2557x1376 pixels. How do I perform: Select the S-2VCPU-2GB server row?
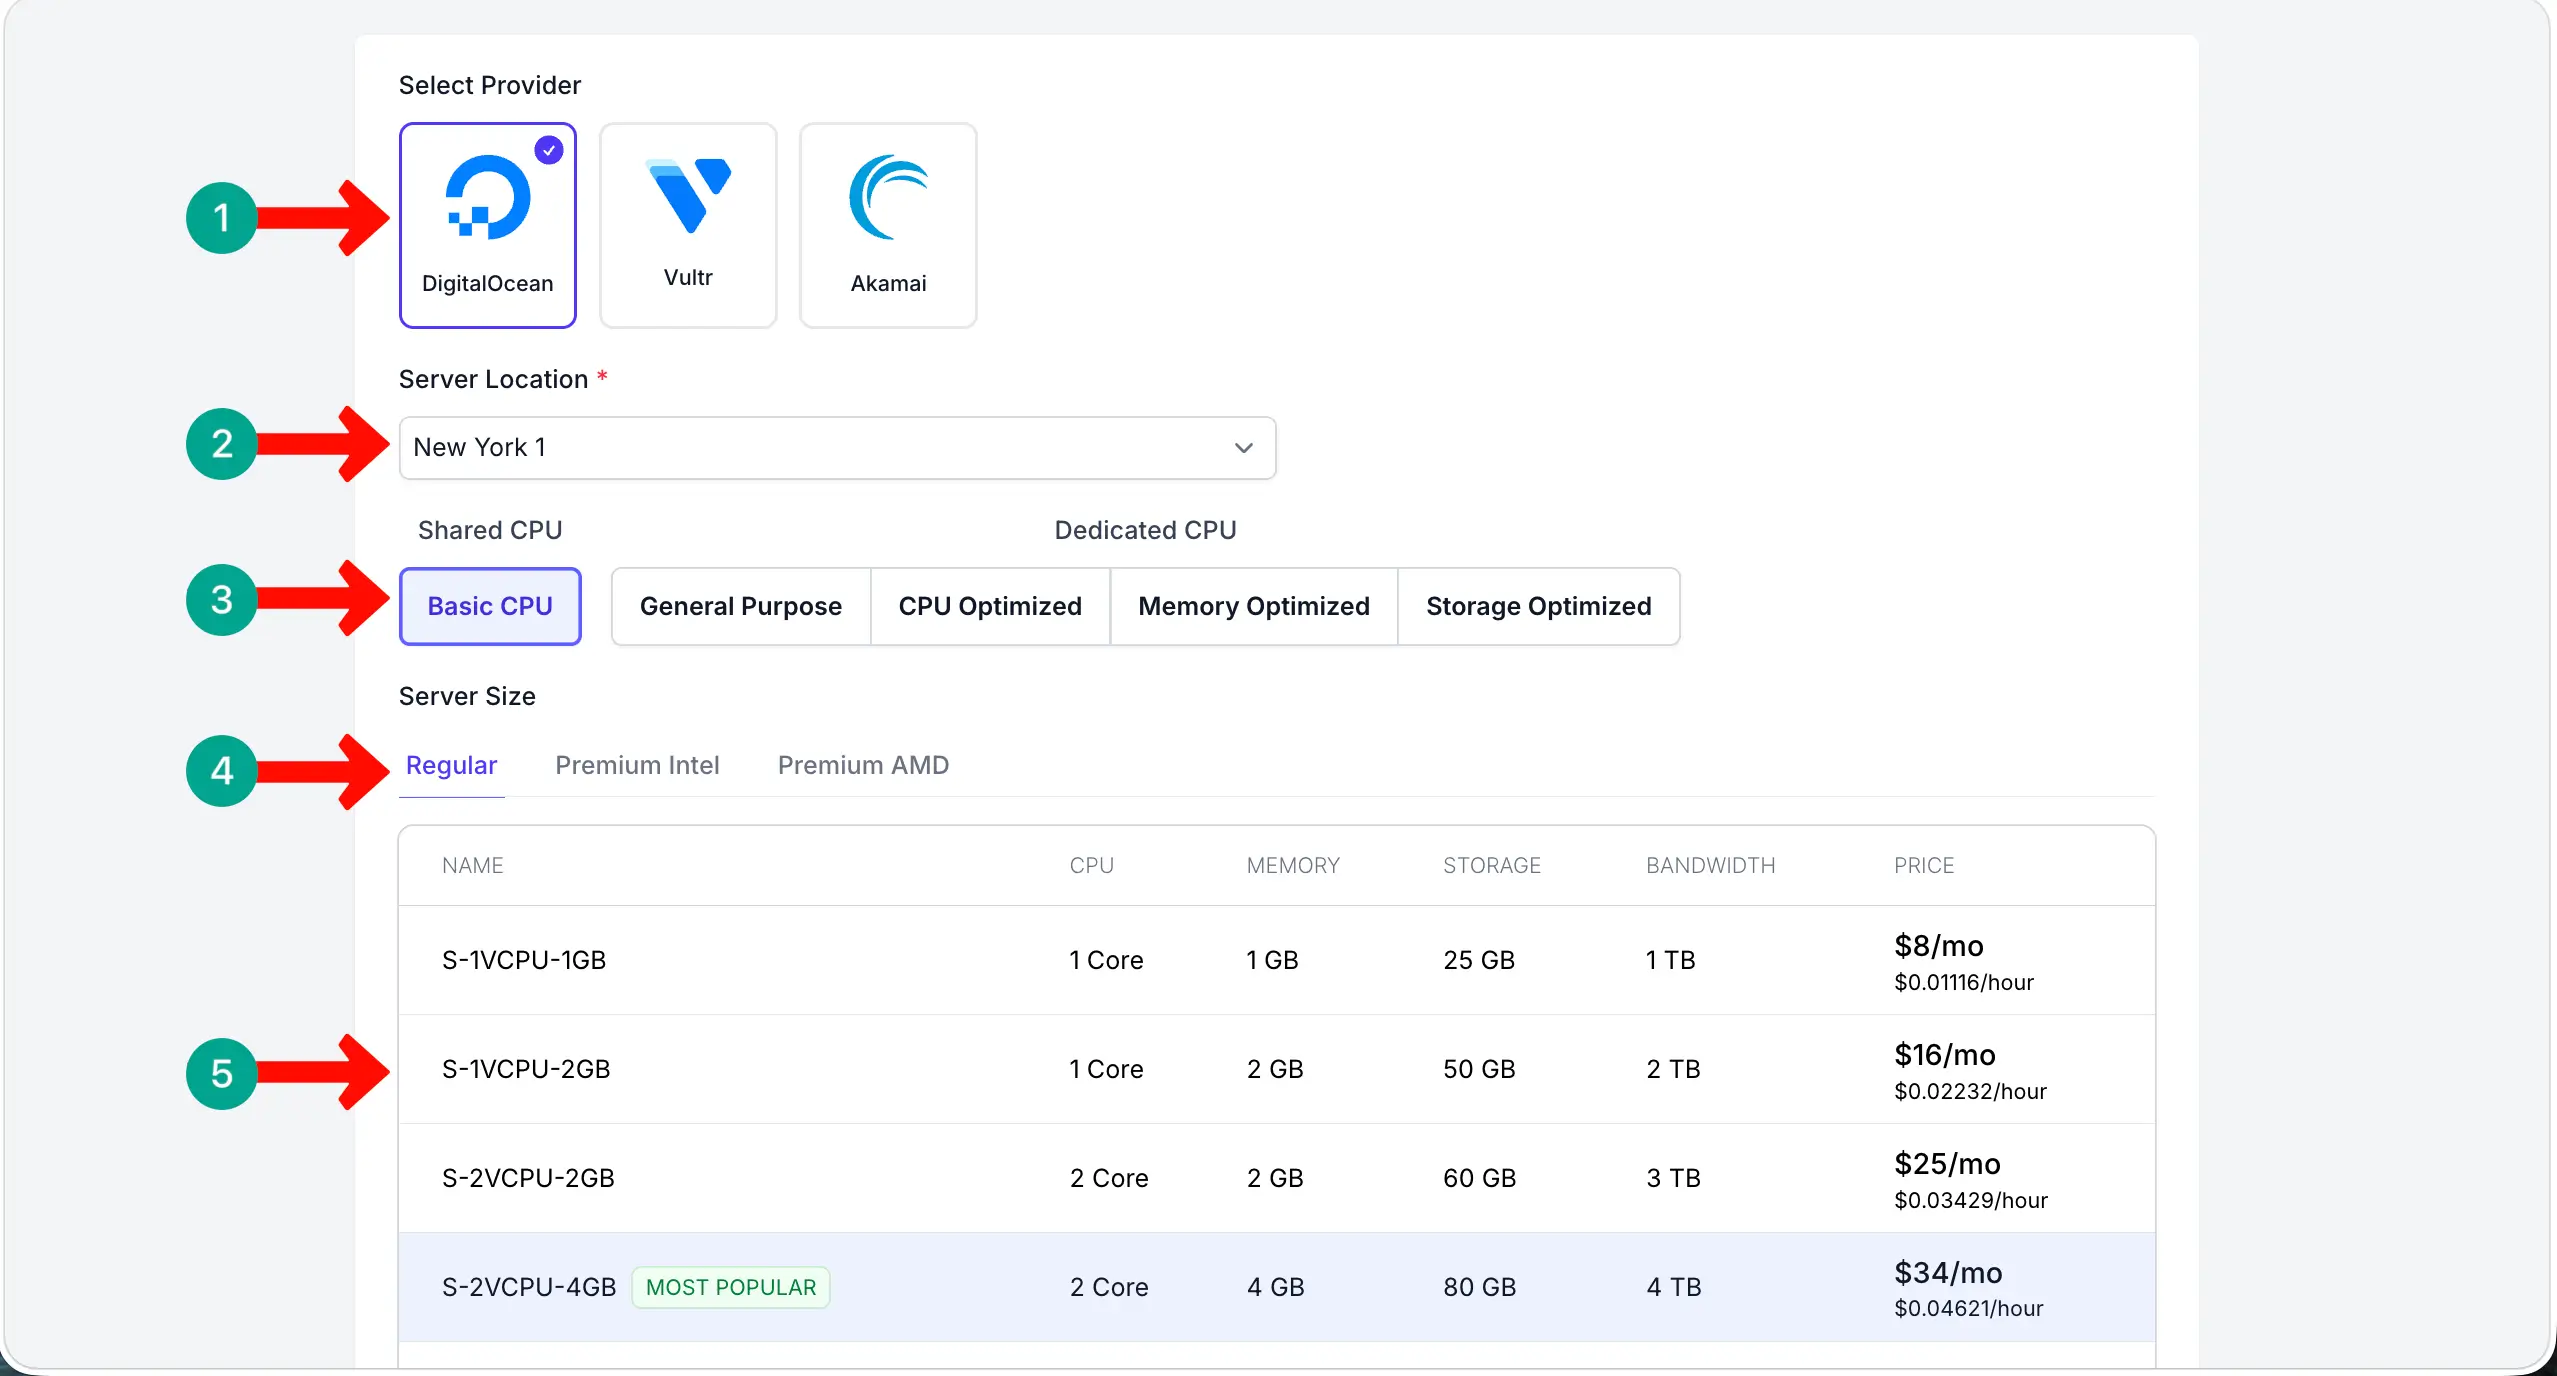pos(1277,1178)
